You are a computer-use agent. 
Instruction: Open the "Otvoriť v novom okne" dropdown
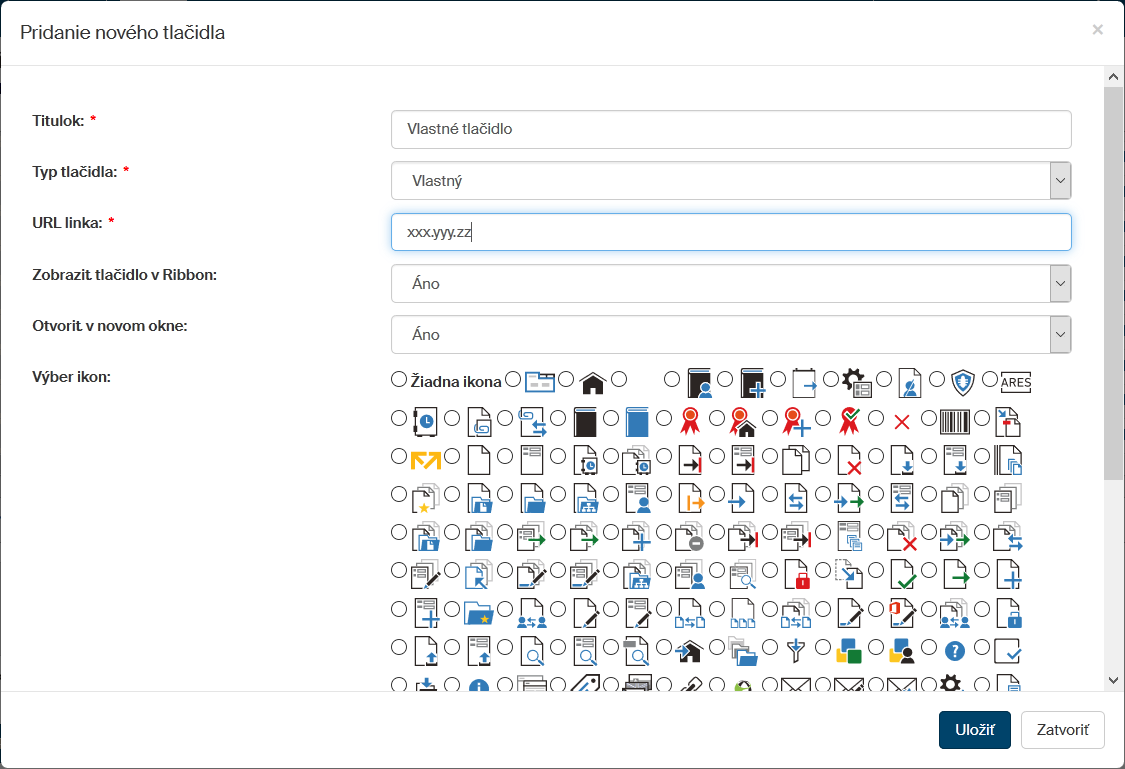pos(730,335)
